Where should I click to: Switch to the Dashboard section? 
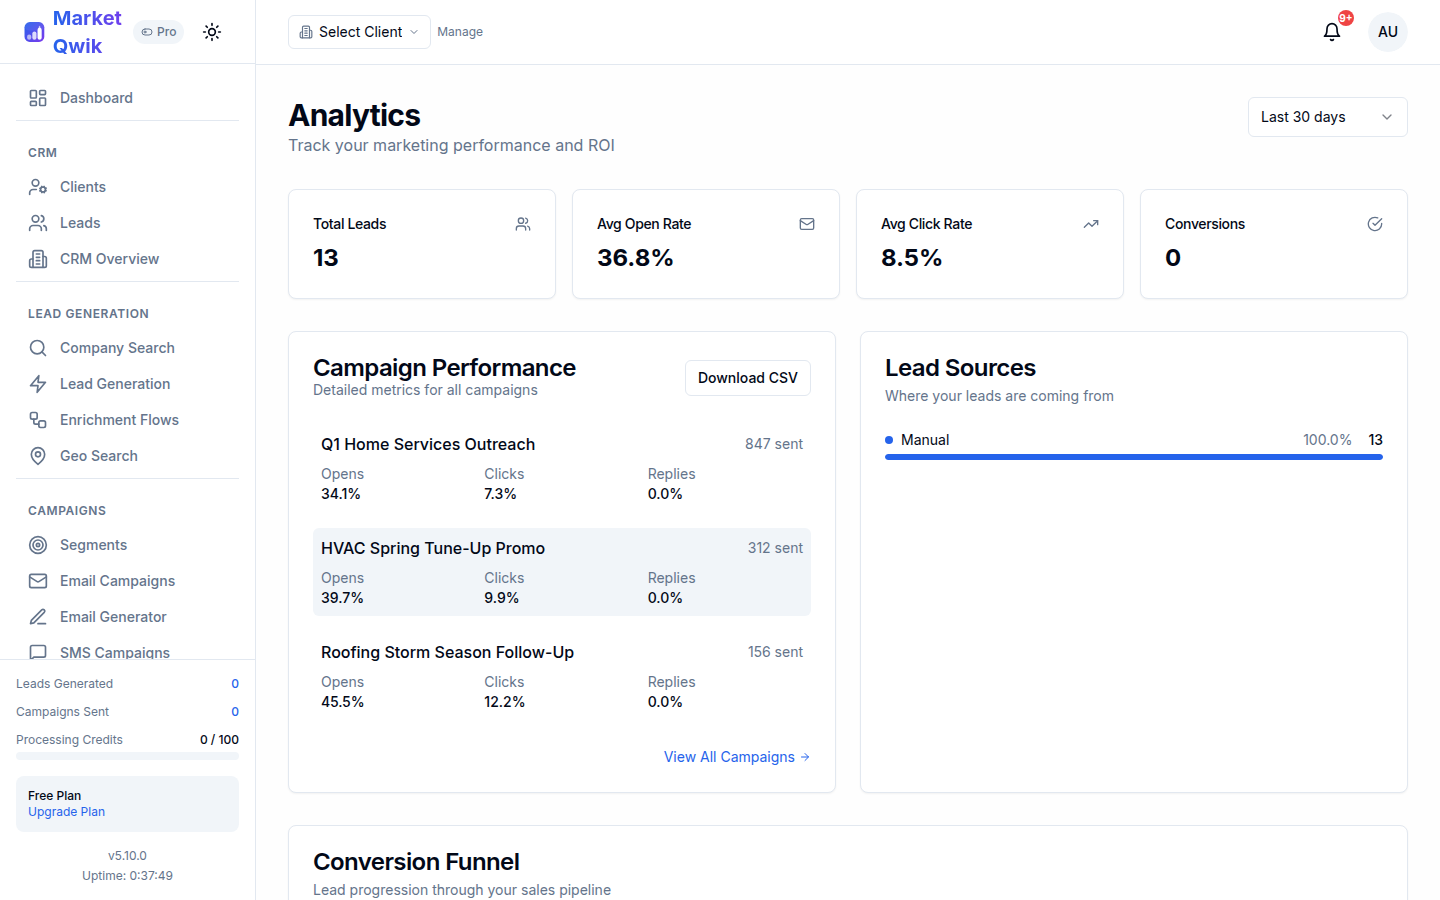[96, 97]
